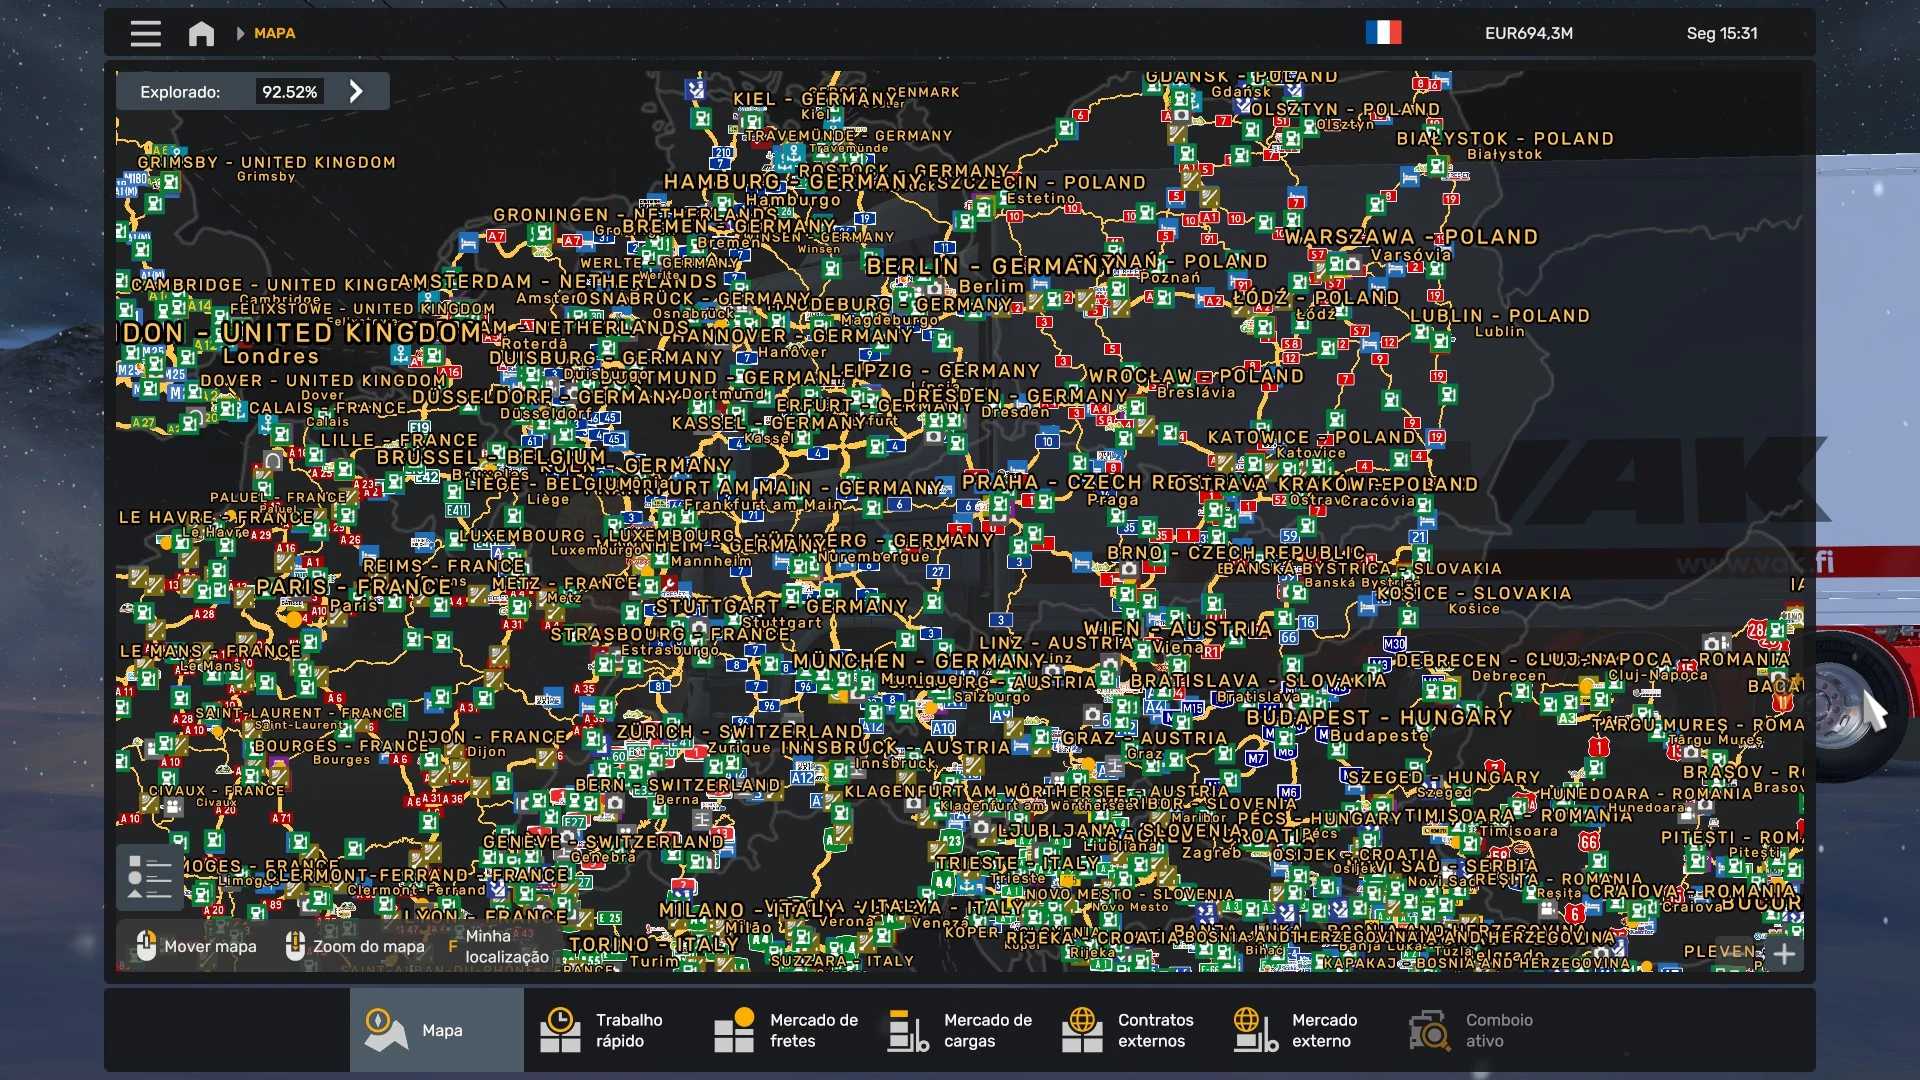
Task: Click the EUR694,3M balance display
Action: pos(1528,33)
